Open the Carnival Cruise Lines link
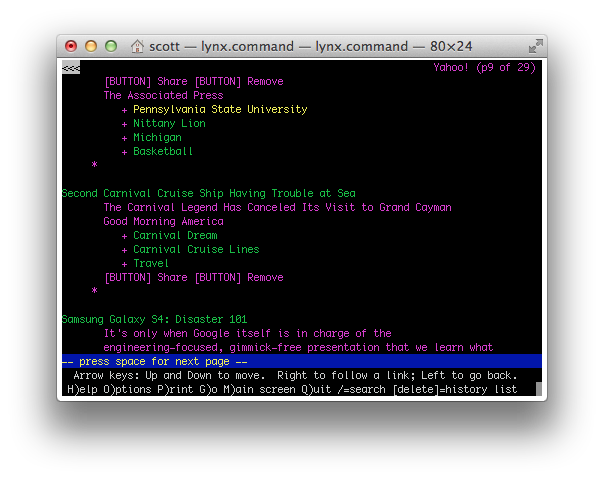 pyautogui.click(x=196, y=249)
